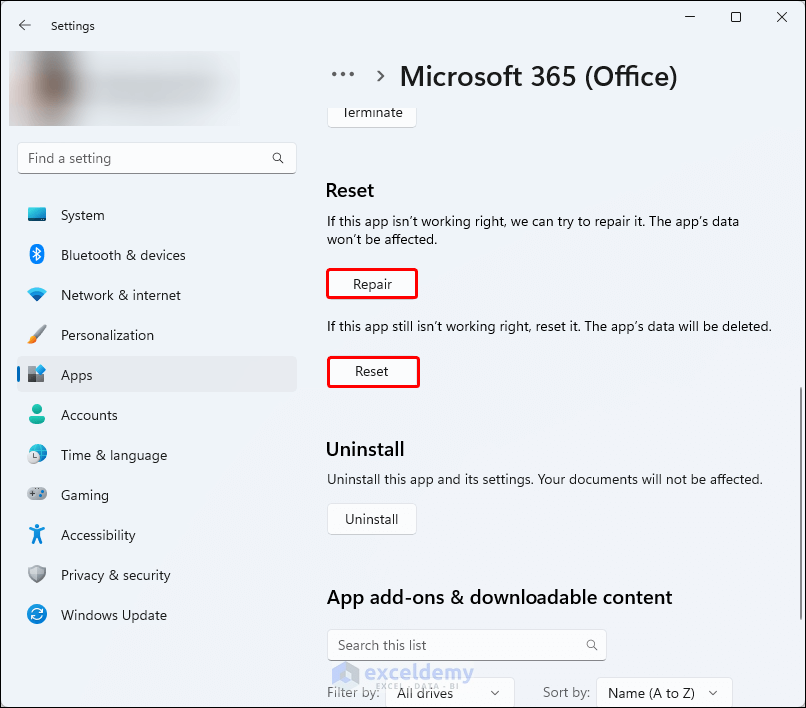The width and height of the screenshot is (806, 708).
Task: Click the Reset section heading
Action: (350, 190)
